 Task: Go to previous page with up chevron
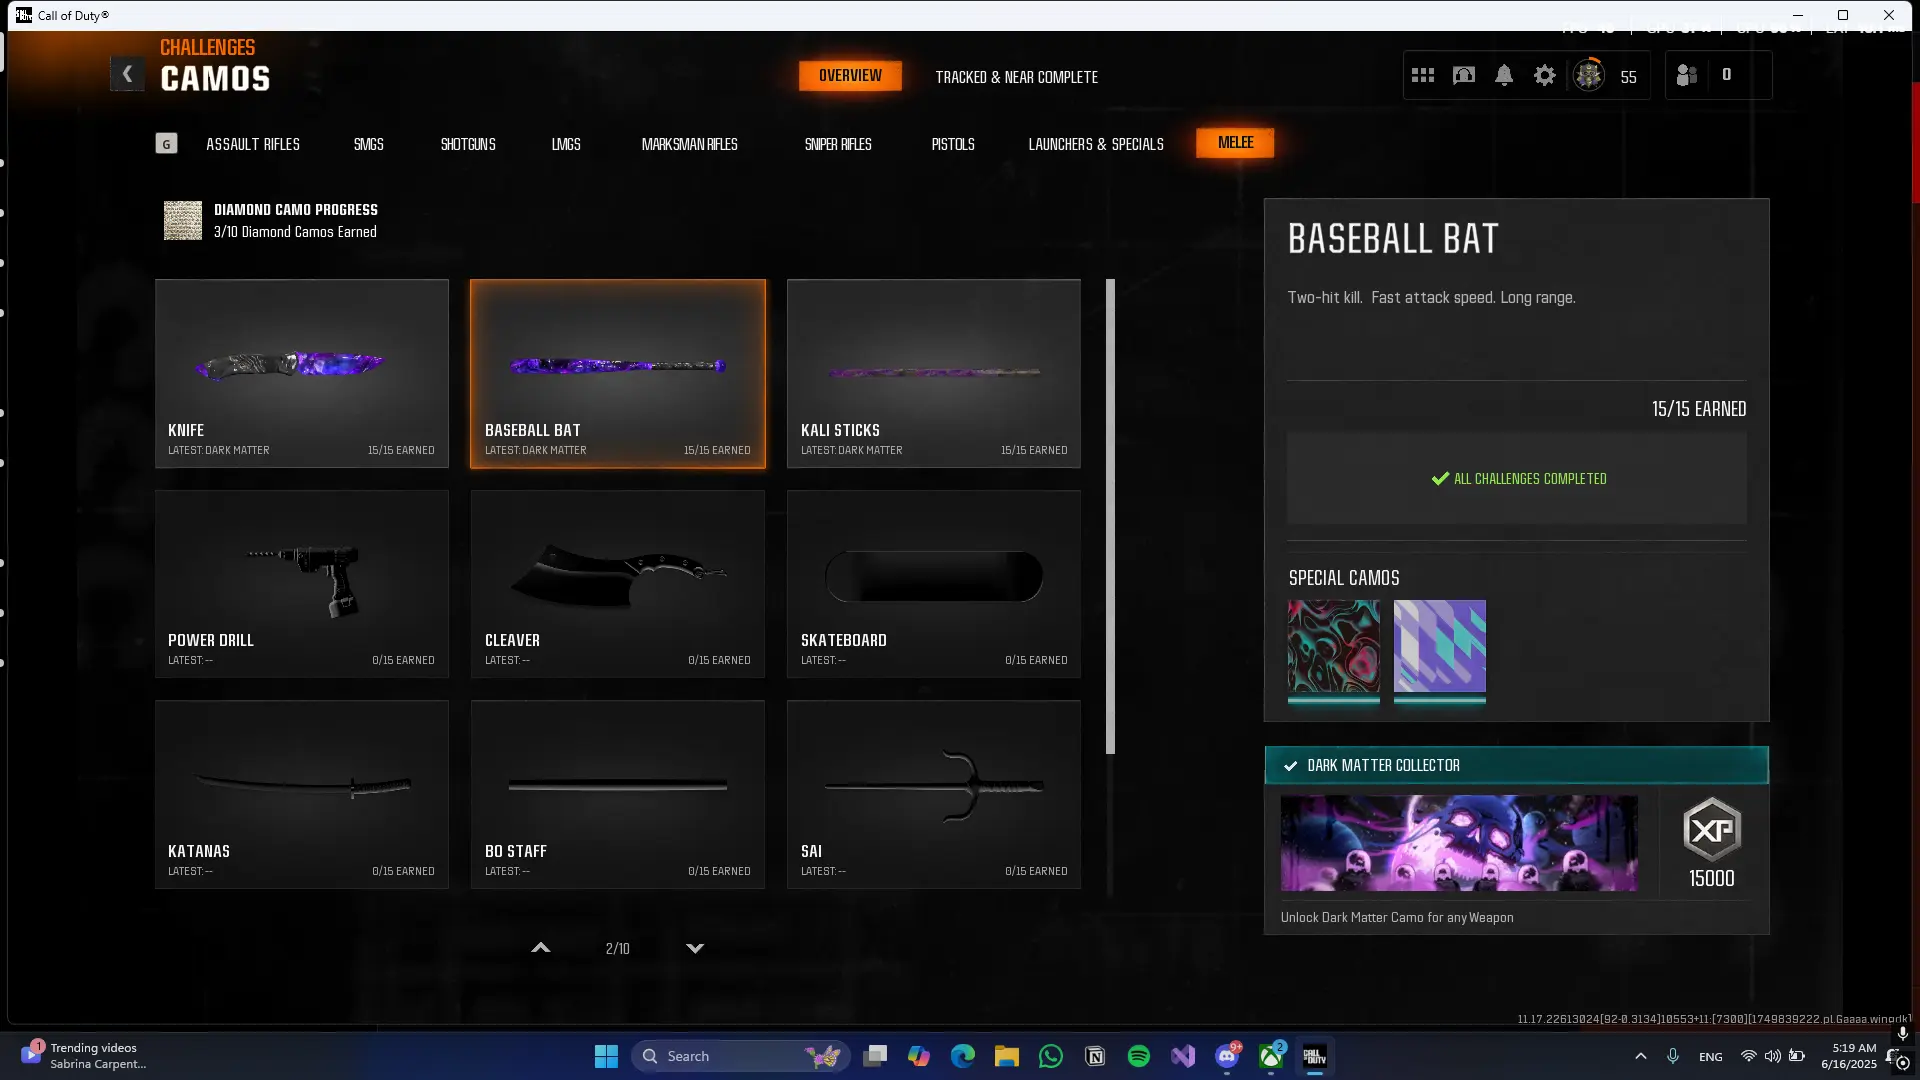point(540,948)
